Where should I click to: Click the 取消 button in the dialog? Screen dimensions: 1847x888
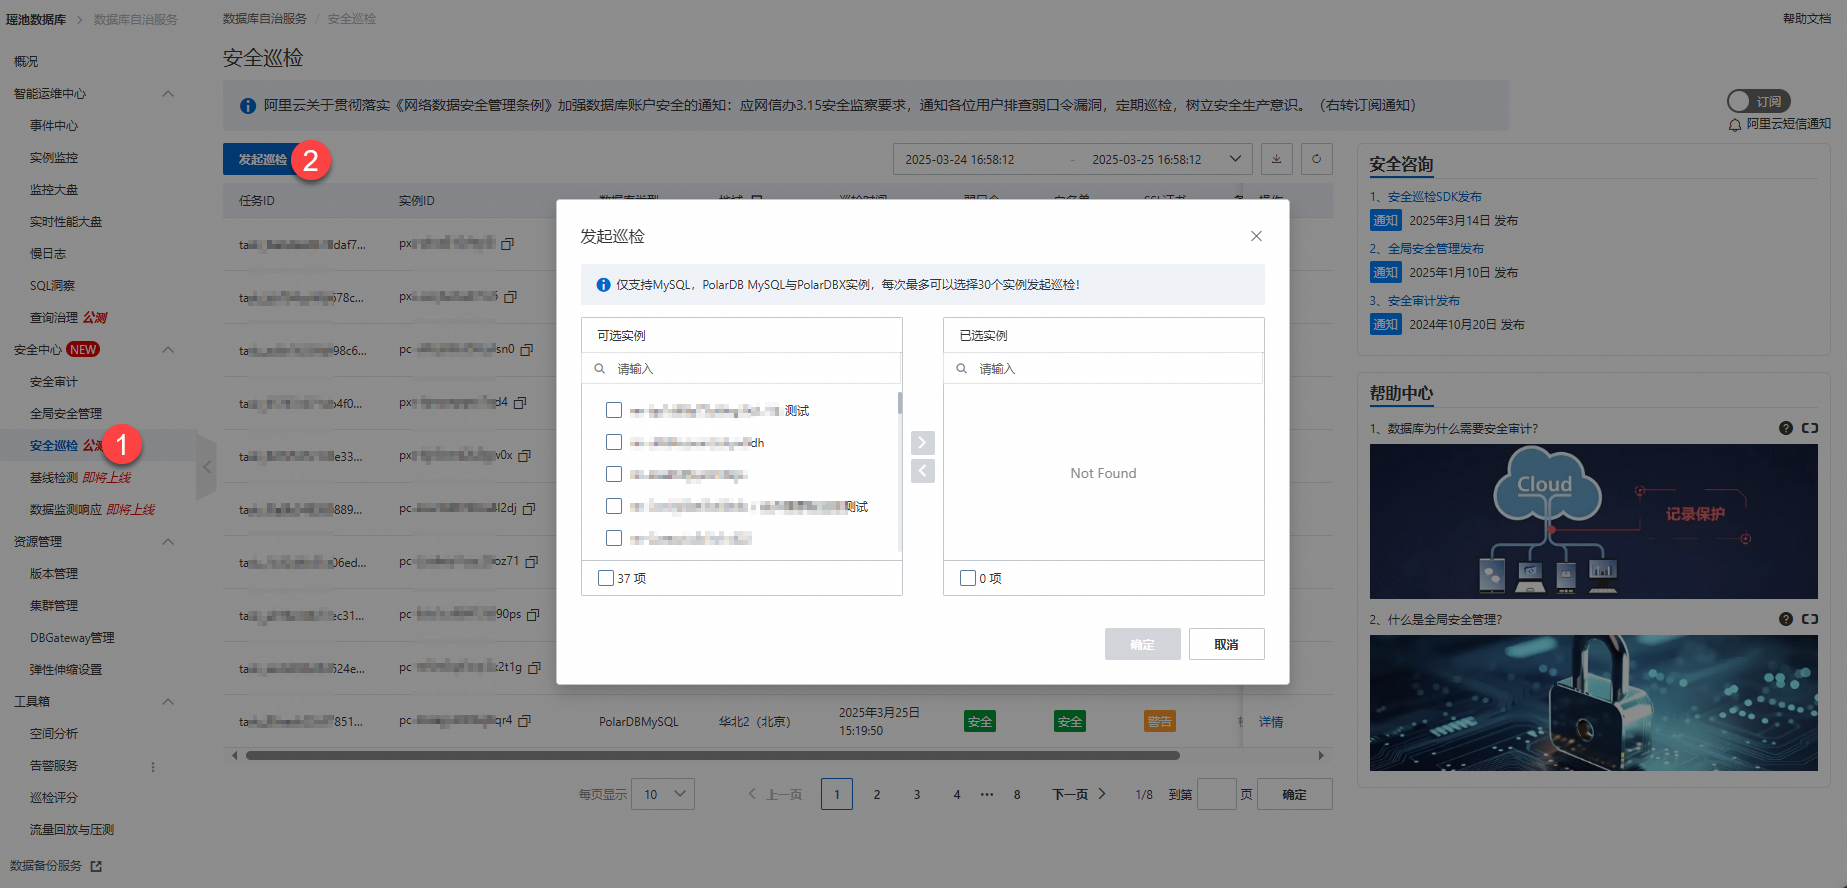point(1226,644)
